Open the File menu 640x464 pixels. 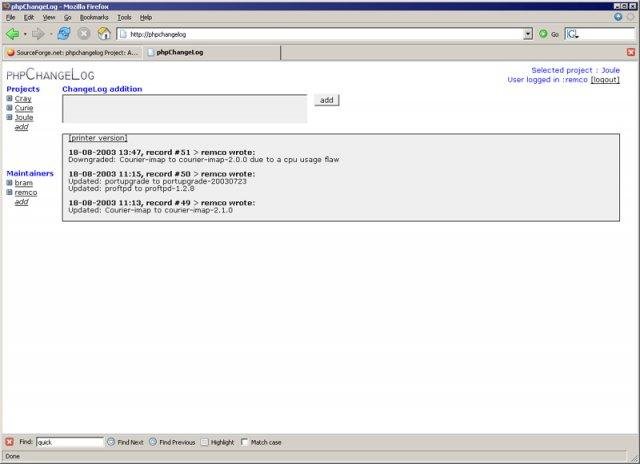(x=11, y=17)
